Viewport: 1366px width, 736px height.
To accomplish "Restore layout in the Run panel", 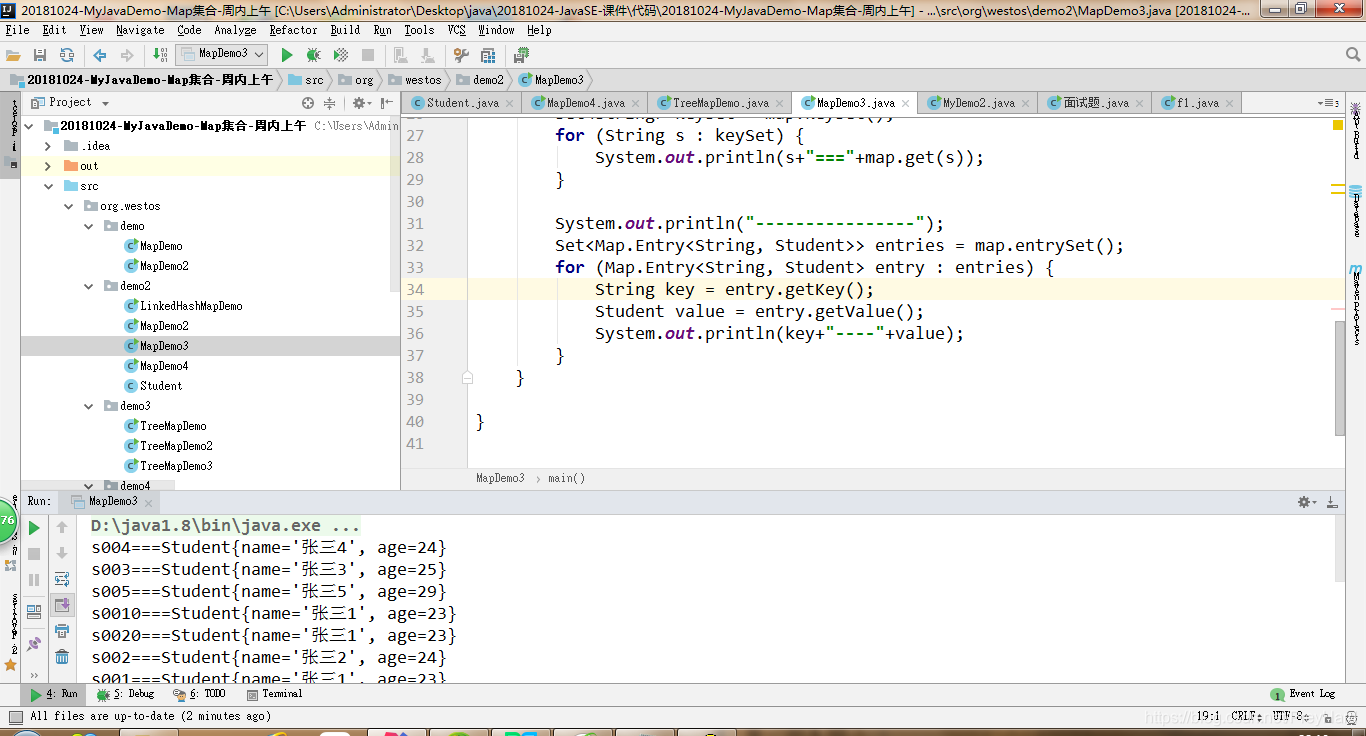I will click(34, 610).
